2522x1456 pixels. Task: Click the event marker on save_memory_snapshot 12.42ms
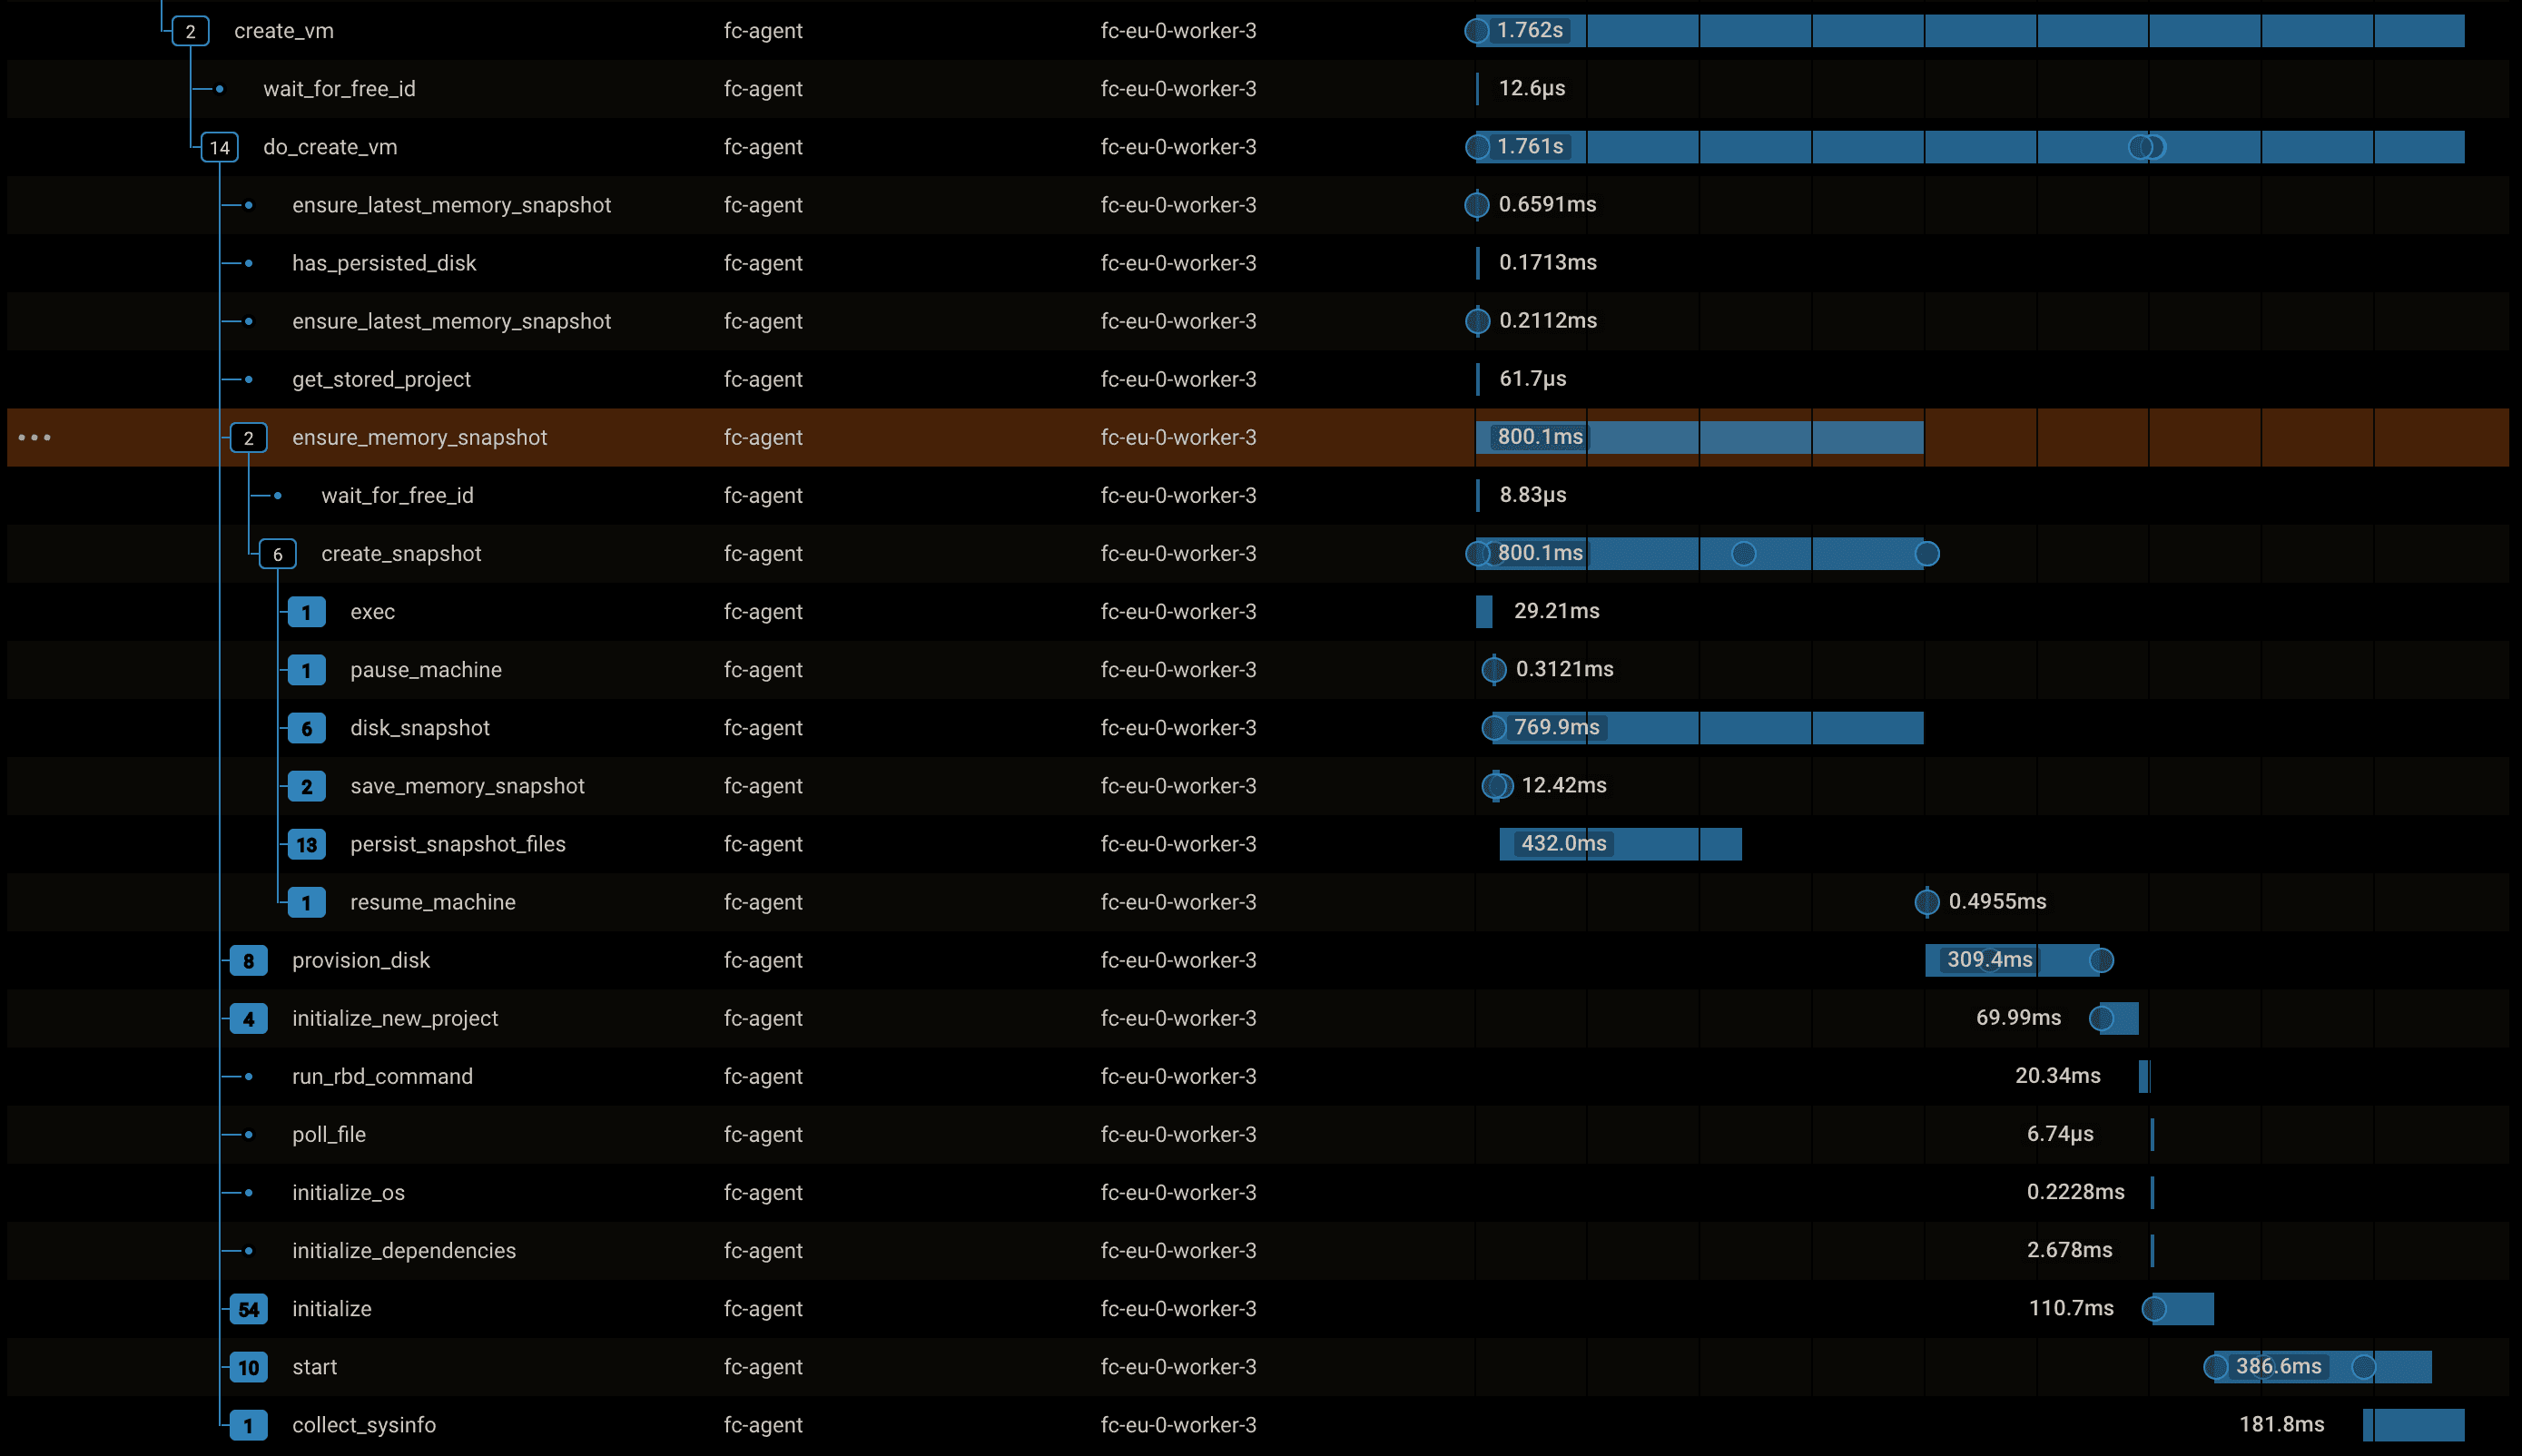coord(1496,786)
